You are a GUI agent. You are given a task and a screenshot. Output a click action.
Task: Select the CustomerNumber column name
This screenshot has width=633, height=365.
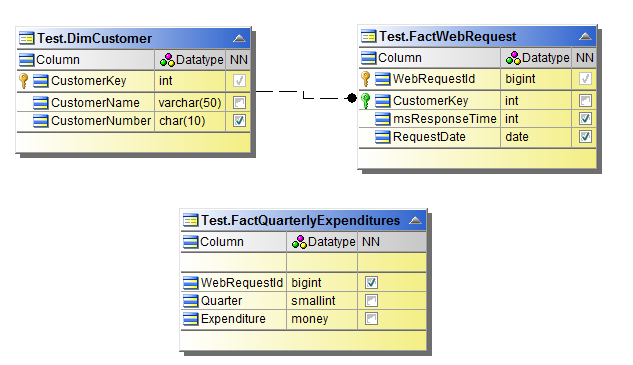pos(101,121)
